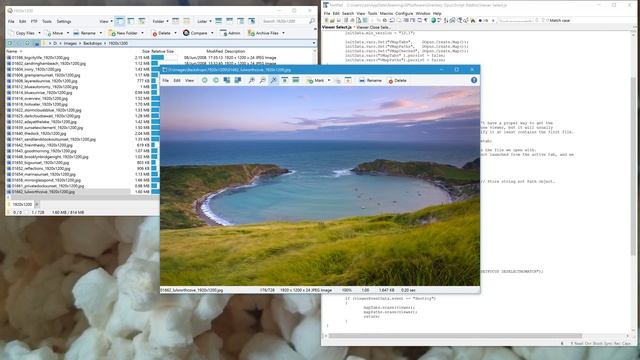Click the Archive Files toolbar button
Viewport: 640px width, 360px height.
[263, 33]
